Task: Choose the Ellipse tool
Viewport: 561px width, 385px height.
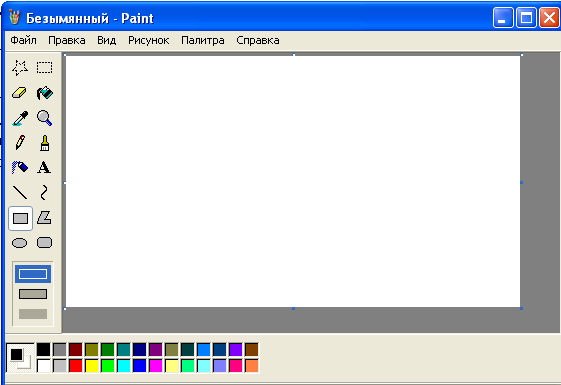Action: (x=20, y=243)
